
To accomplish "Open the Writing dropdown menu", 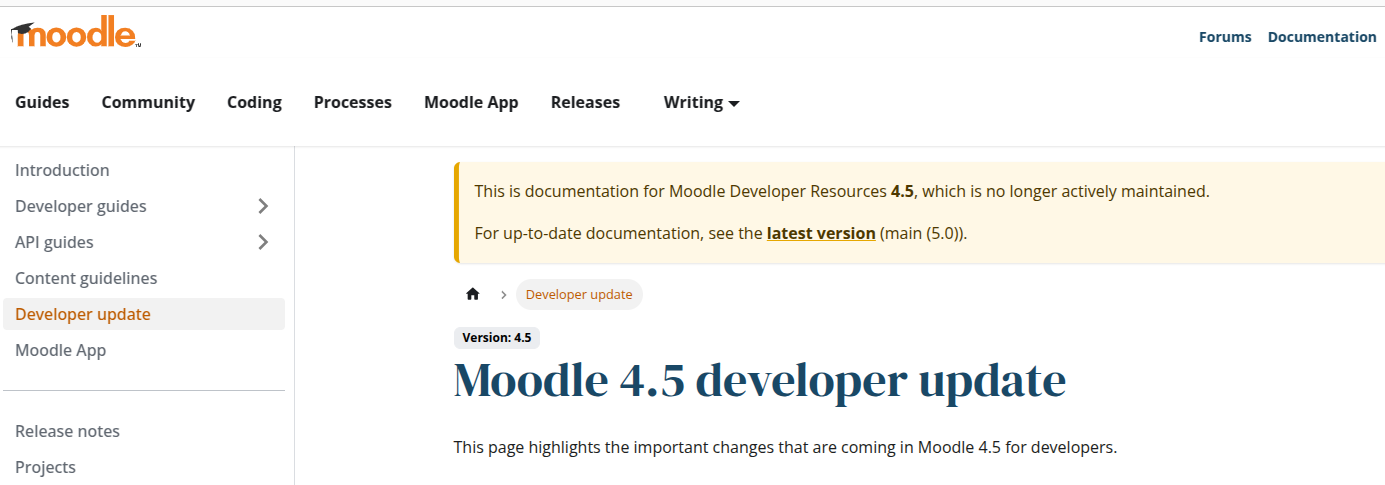I will pyautogui.click(x=701, y=102).
